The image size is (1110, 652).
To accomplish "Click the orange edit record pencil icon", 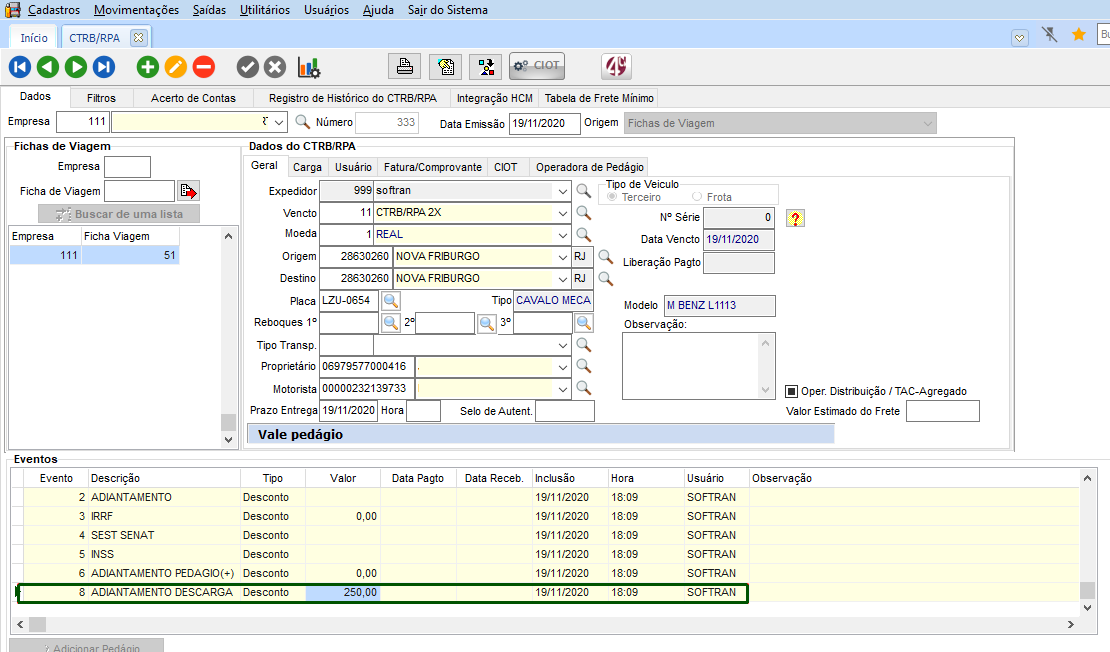I will (x=176, y=67).
